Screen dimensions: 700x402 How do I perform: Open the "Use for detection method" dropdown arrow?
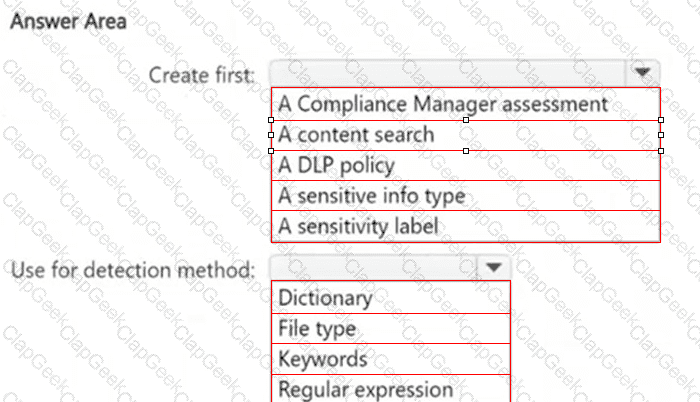tap(491, 267)
